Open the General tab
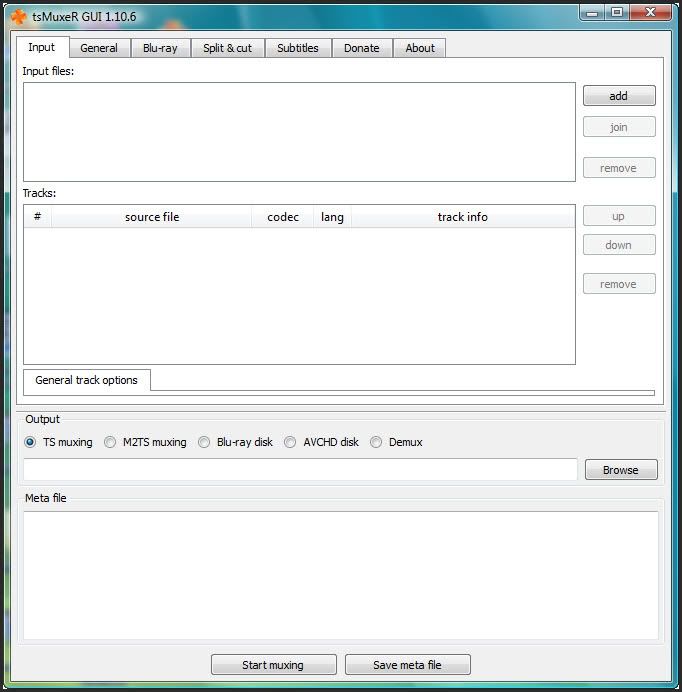The width and height of the screenshot is (682, 692). coord(99,48)
